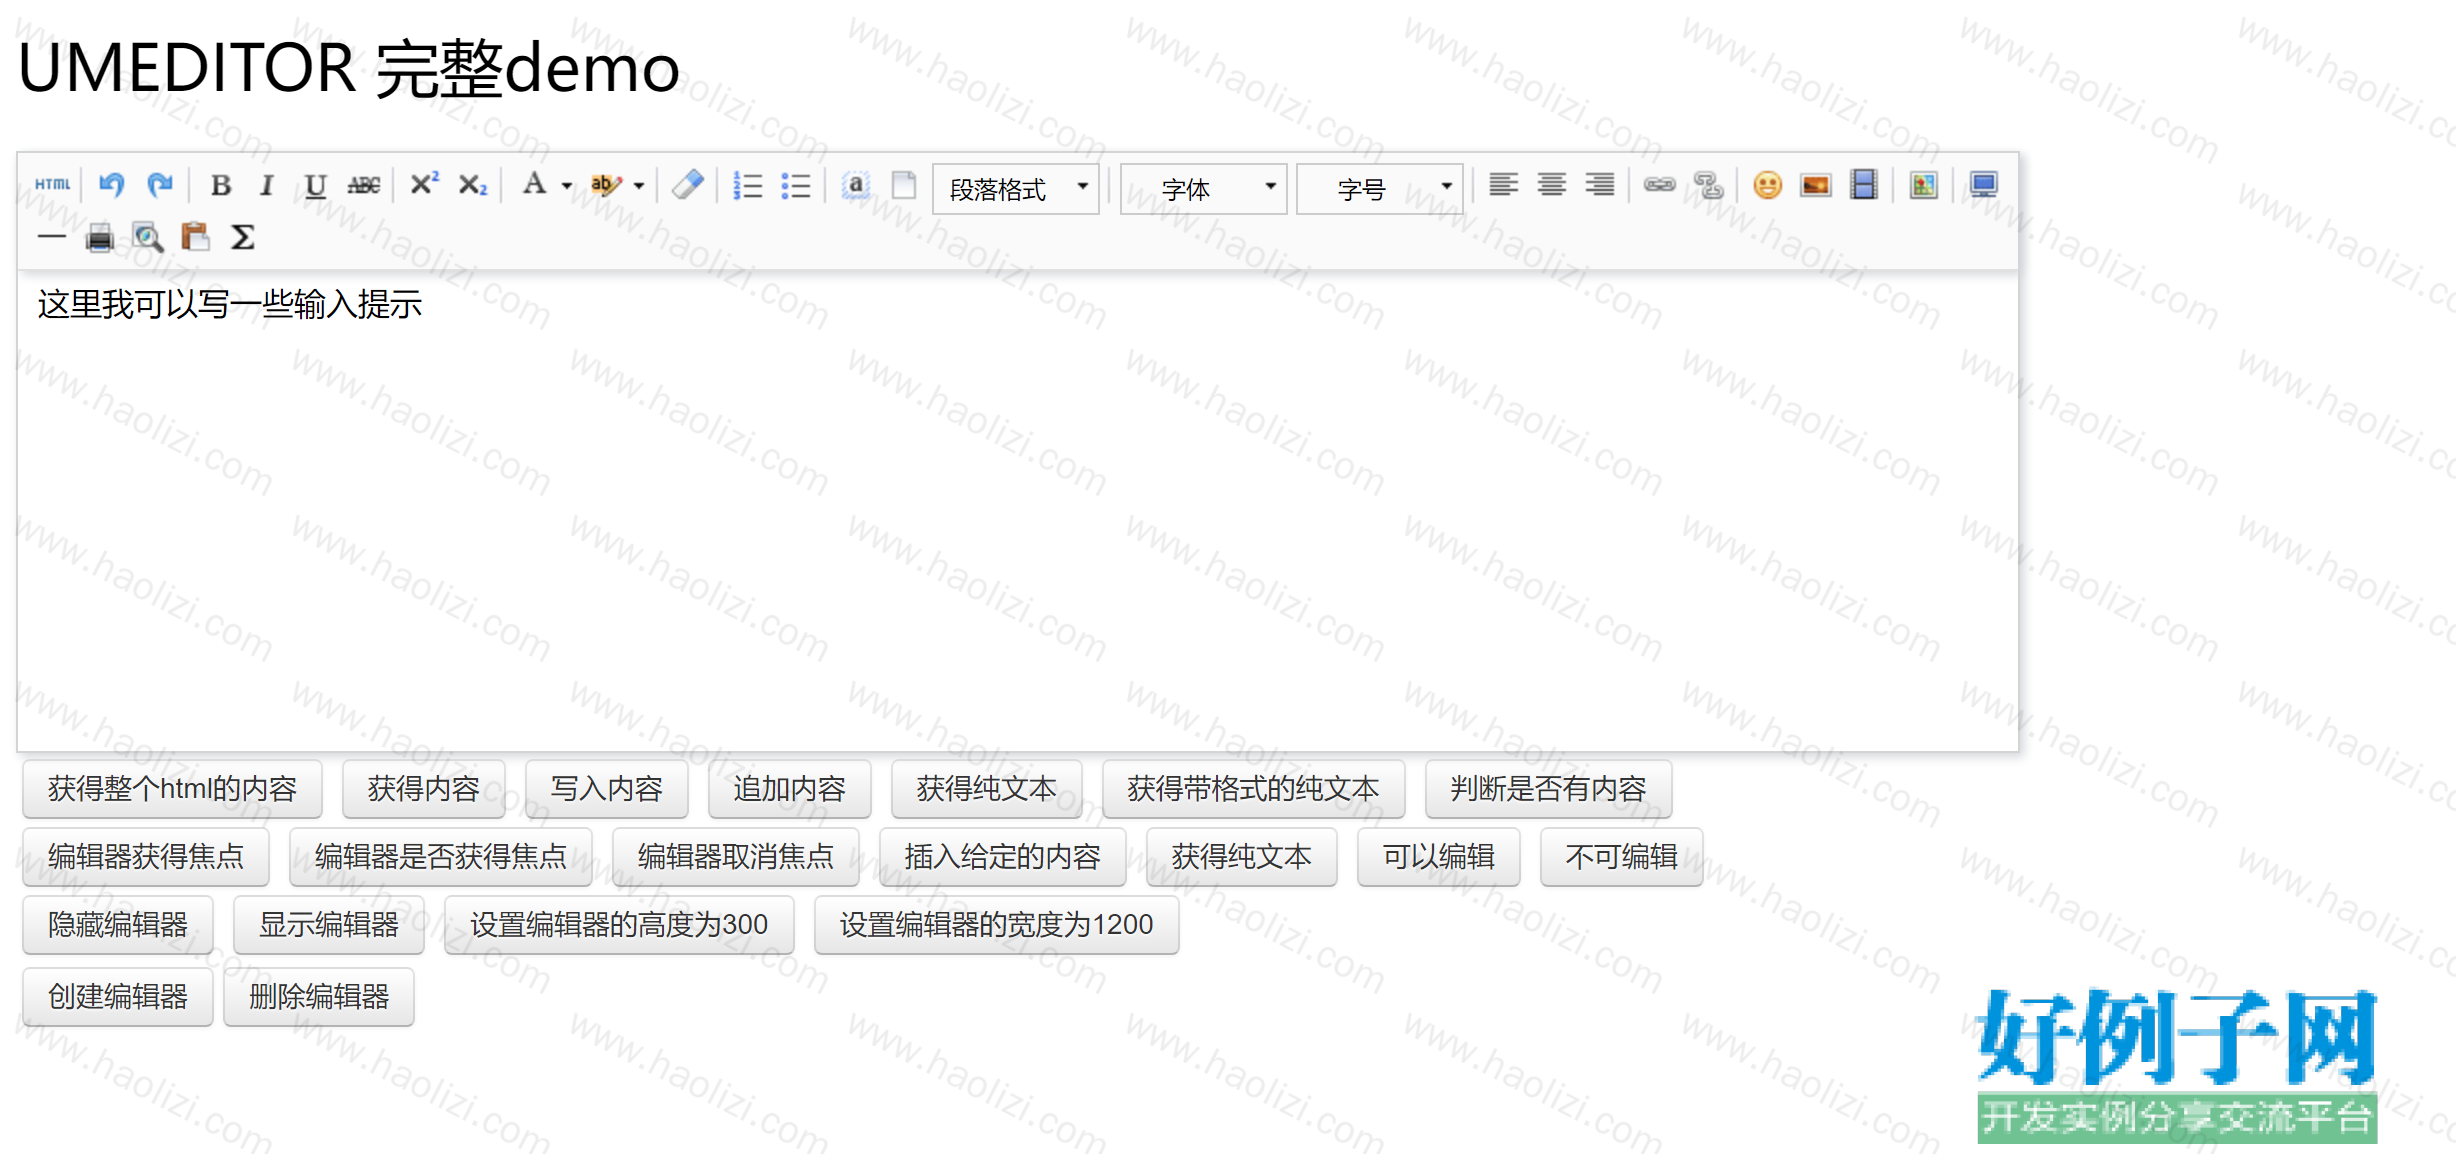This screenshot has height=1154, width=2456.
Task: Click 获得纯文本 button beside 可以编辑
Action: click(1241, 857)
